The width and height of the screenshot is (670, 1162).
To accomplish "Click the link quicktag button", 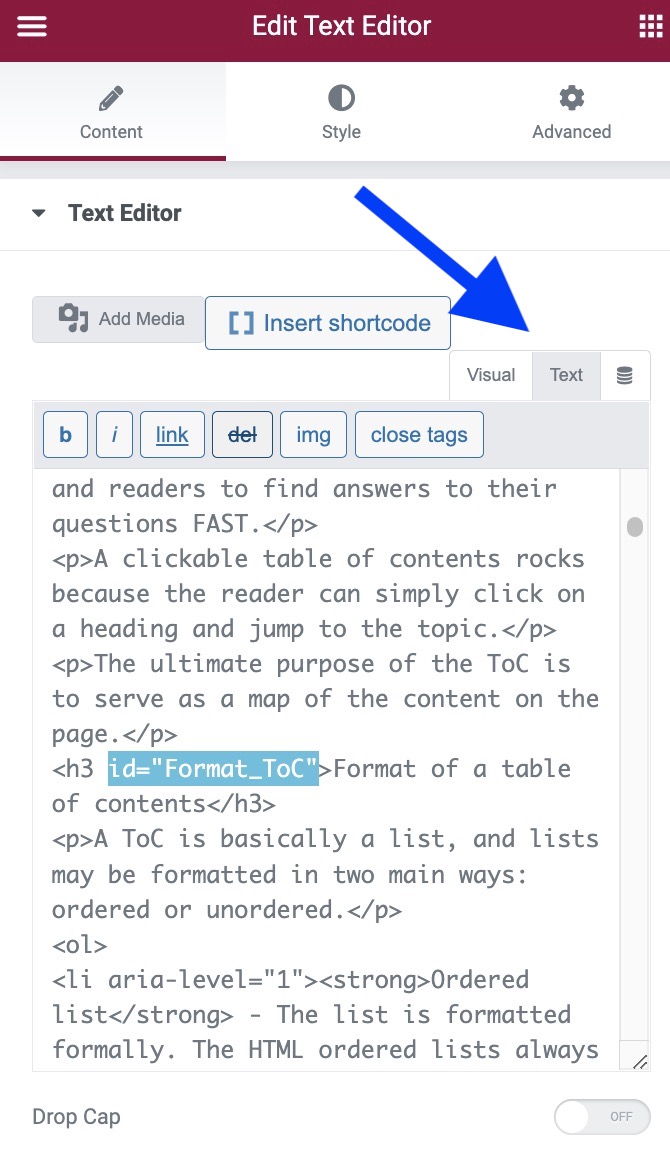I will pyautogui.click(x=172, y=435).
